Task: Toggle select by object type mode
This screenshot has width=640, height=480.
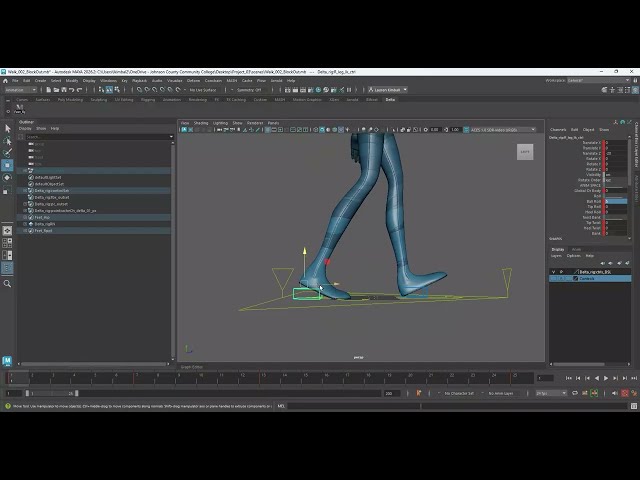Action: point(109,90)
